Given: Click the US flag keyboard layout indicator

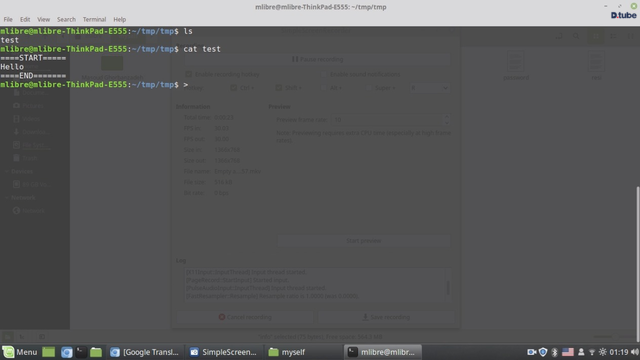Looking at the screenshot, I should 568,352.
